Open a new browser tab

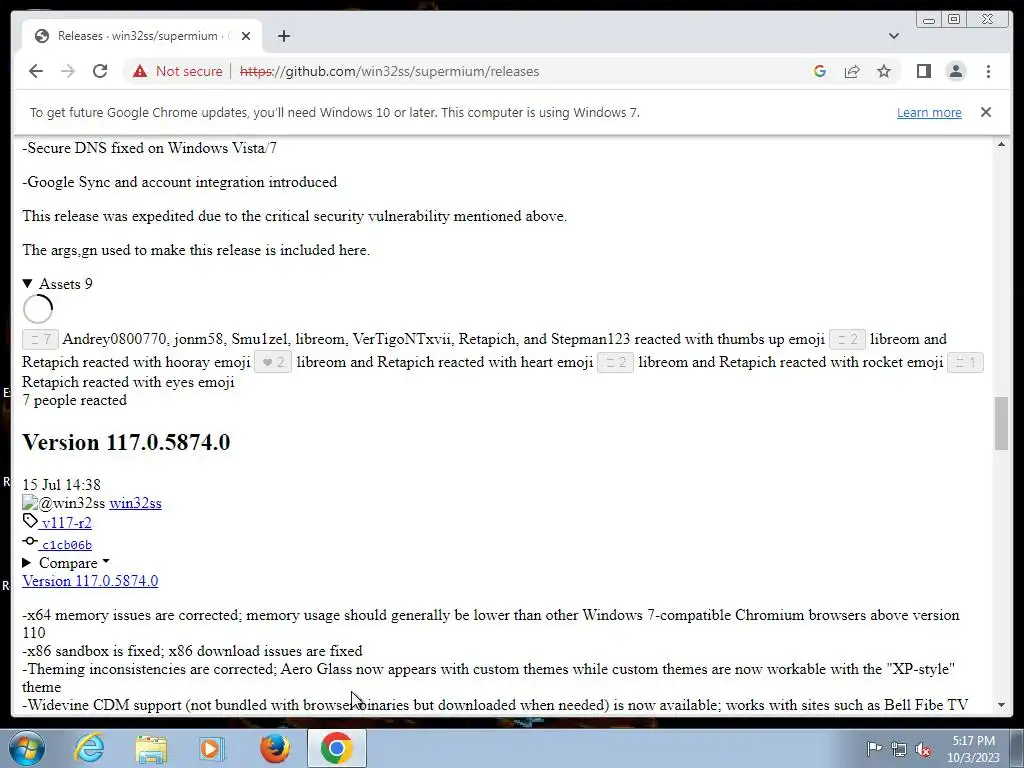[x=283, y=36]
